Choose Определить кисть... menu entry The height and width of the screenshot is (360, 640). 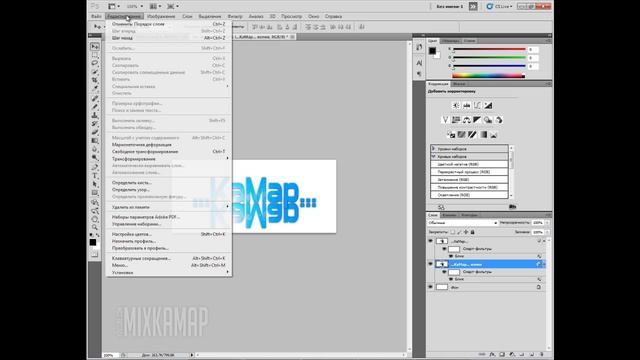coord(169,183)
